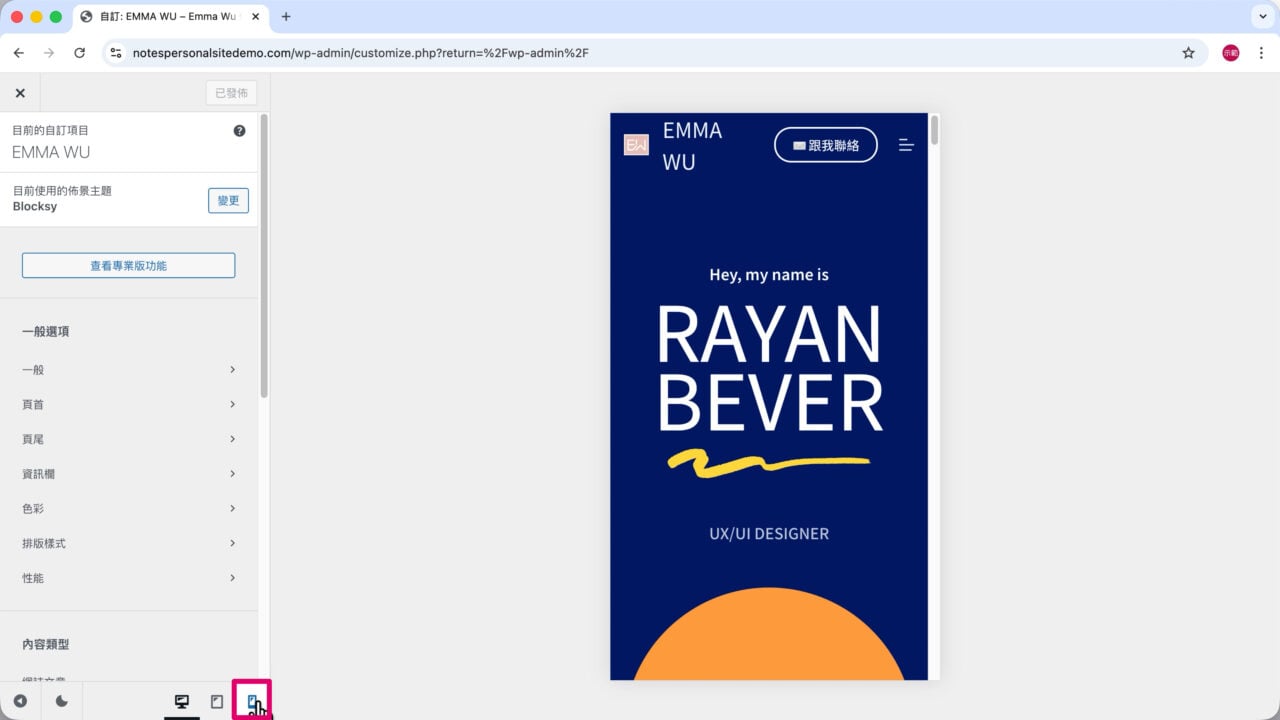
Task: Switch to tablet preview device icon
Action: point(217,701)
